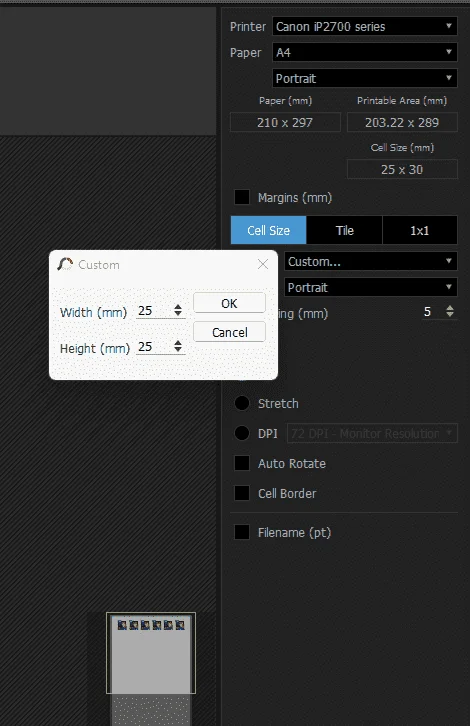Screen dimensions: 470x726
Task: Increase Width (mm) with up arrow
Action: point(178,307)
